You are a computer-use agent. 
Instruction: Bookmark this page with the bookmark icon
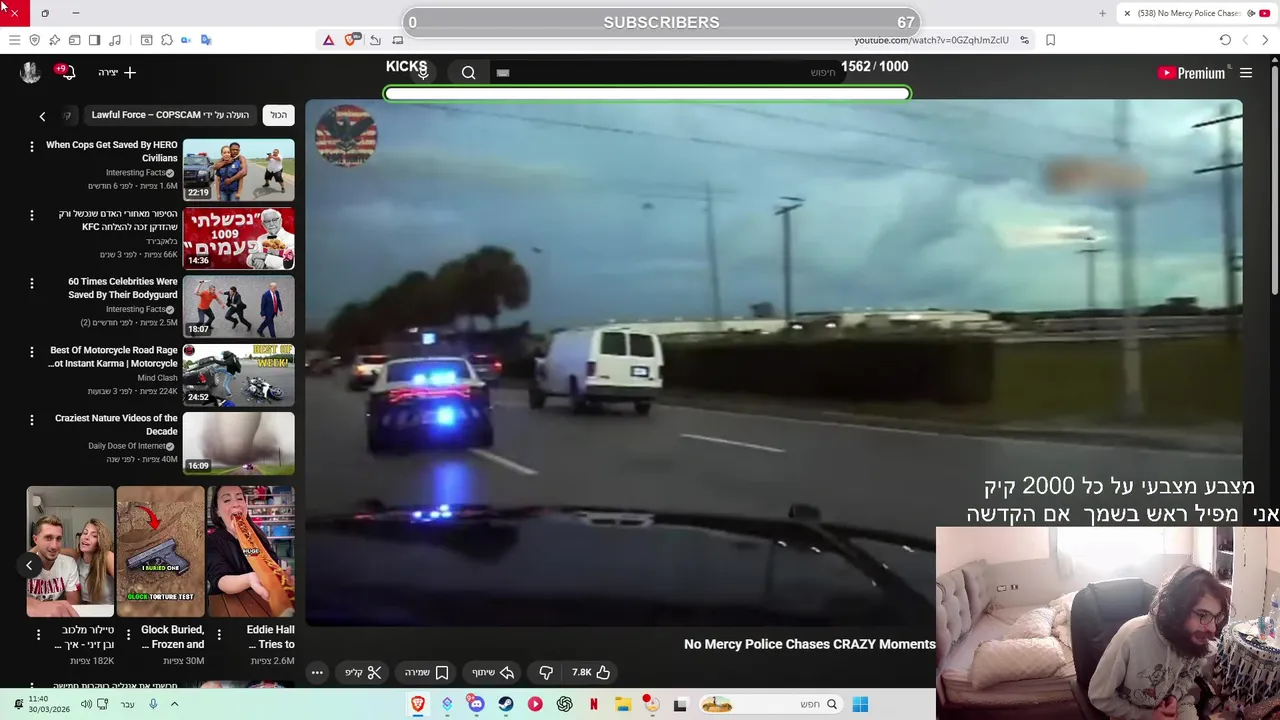click(1050, 40)
